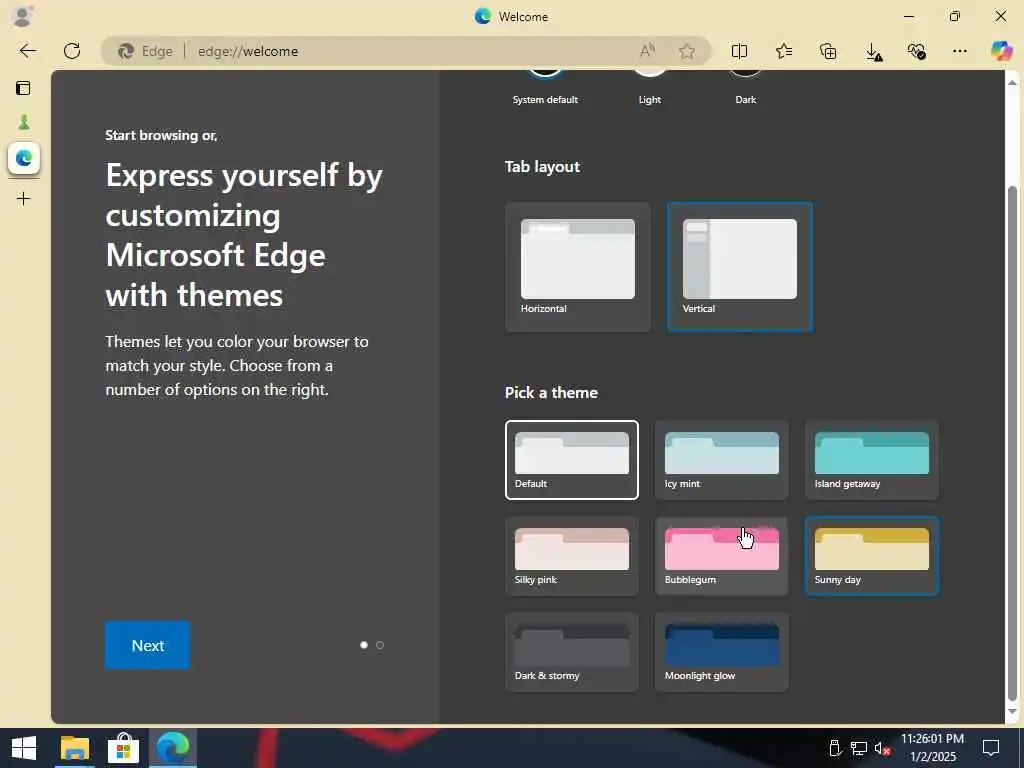Pick the Icy mint theme
Image resolution: width=1024 pixels, height=768 pixels.
click(722, 460)
